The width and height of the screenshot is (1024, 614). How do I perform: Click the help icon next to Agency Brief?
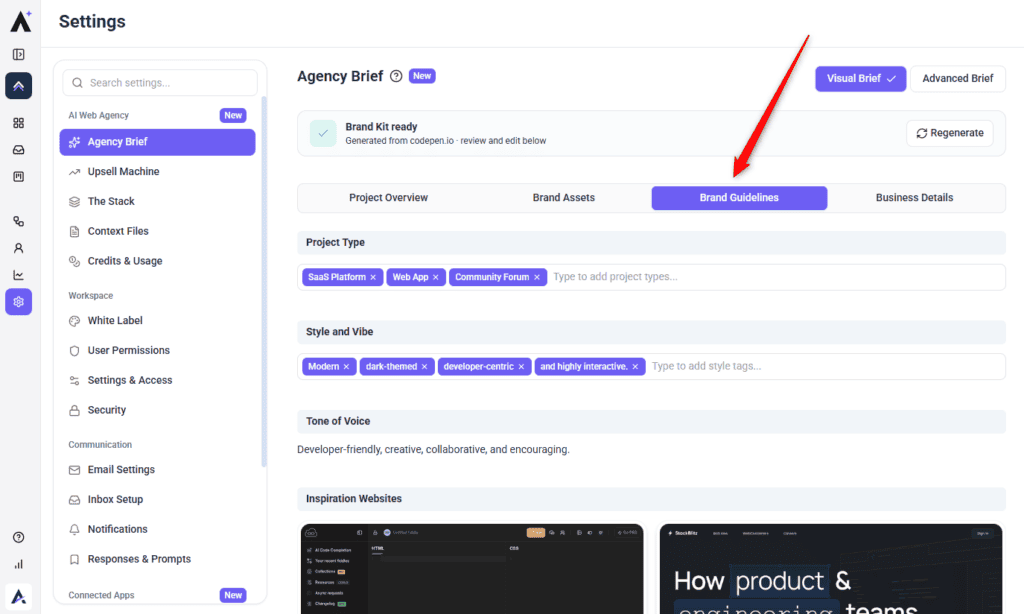point(396,76)
